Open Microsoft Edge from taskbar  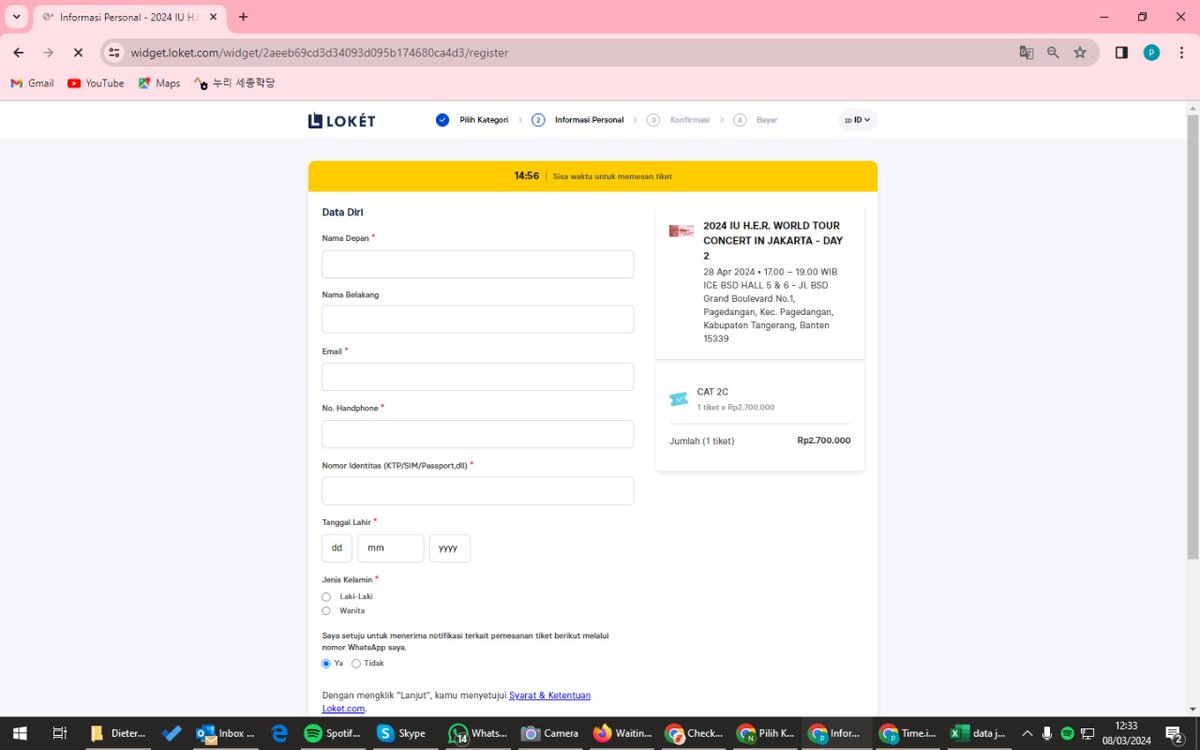click(280, 733)
